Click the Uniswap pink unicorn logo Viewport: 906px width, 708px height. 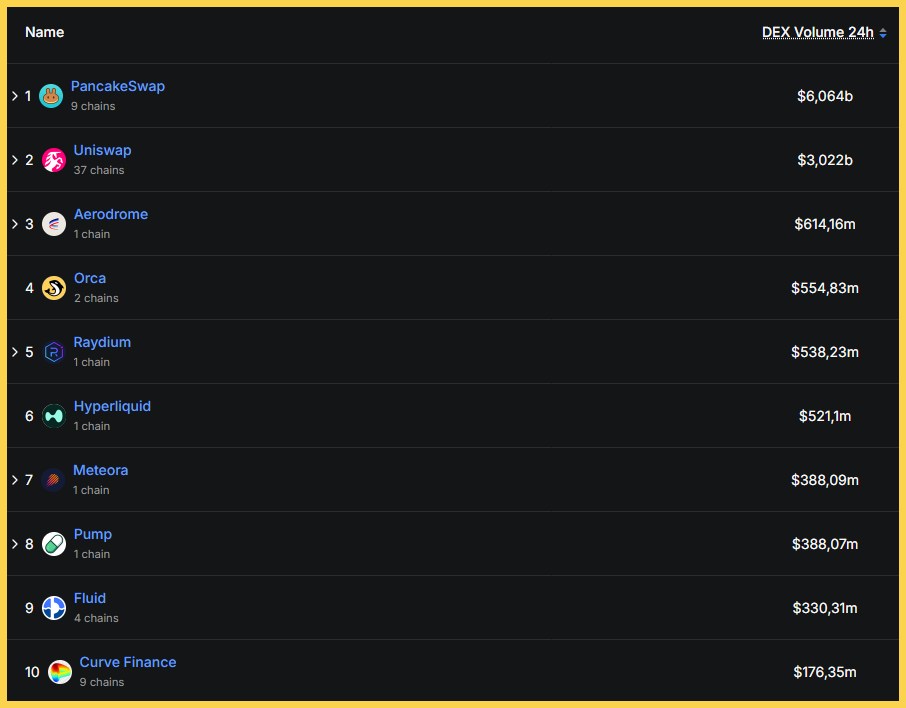tap(54, 160)
